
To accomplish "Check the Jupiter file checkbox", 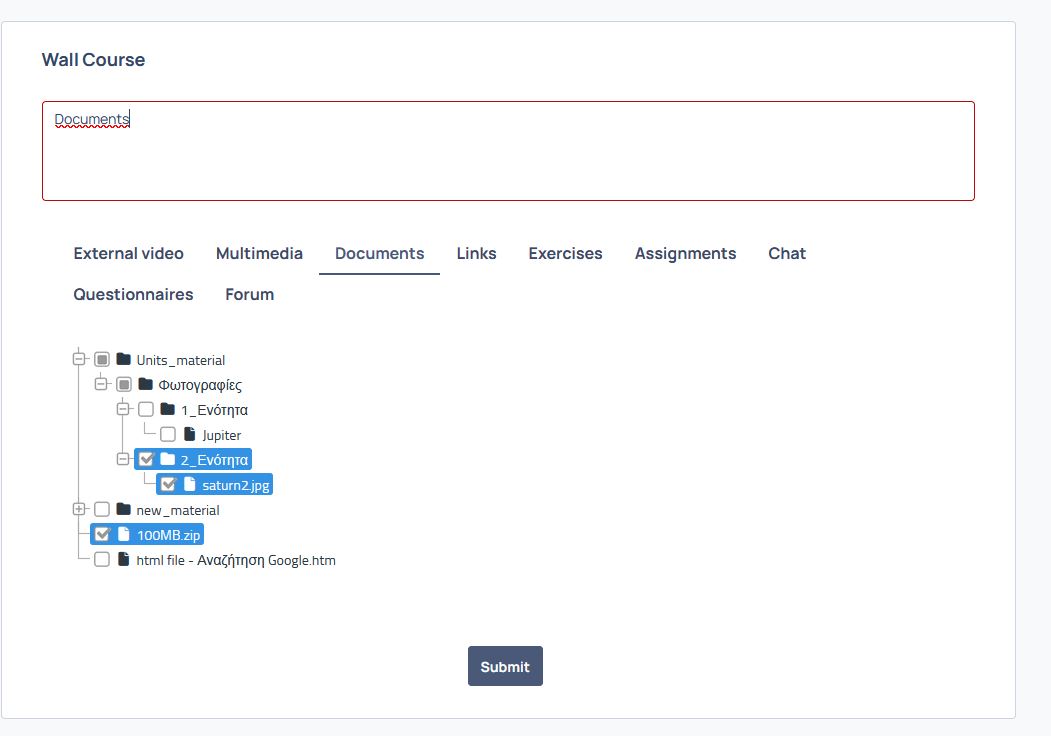I will (168, 434).
